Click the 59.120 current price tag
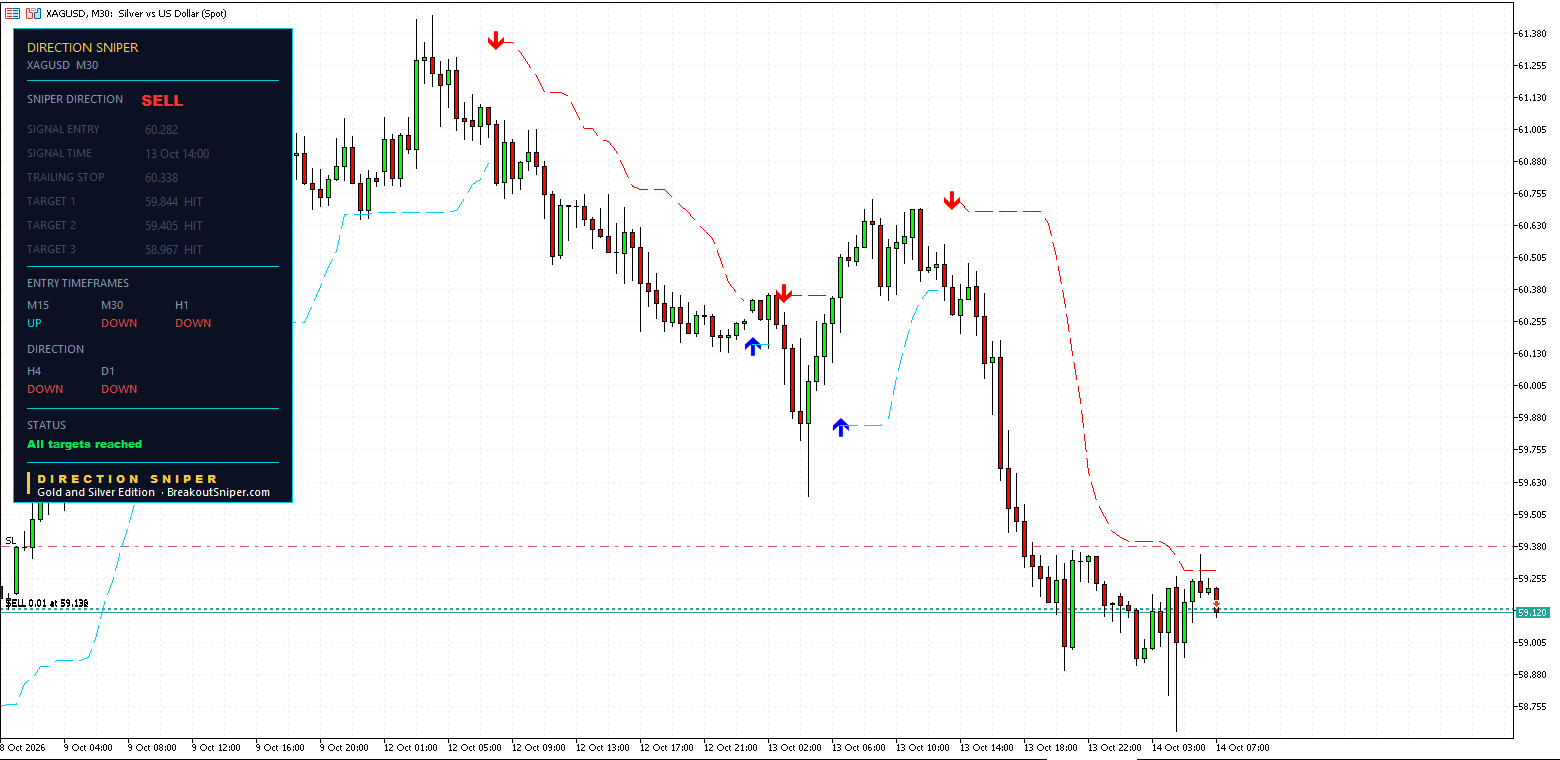 tap(1533, 612)
